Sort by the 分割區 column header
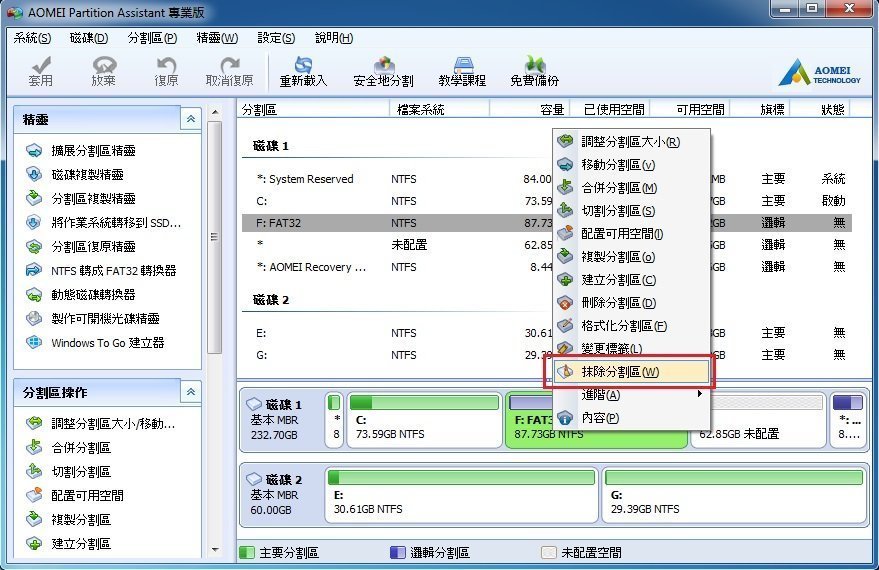The height and width of the screenshot is (570, 879). 313,109
